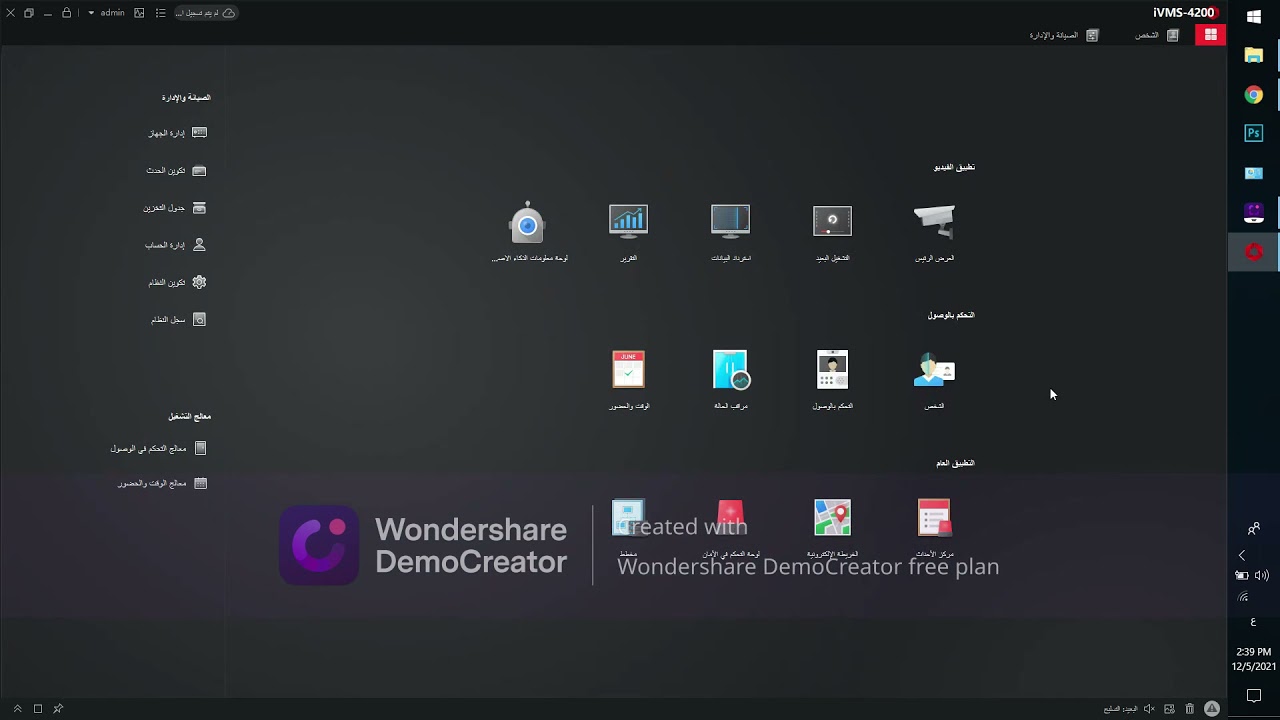Open the alarm warning triangle icon in status bar
1280x720 pixels.
pyautogui.click(x=1210, y=709)
